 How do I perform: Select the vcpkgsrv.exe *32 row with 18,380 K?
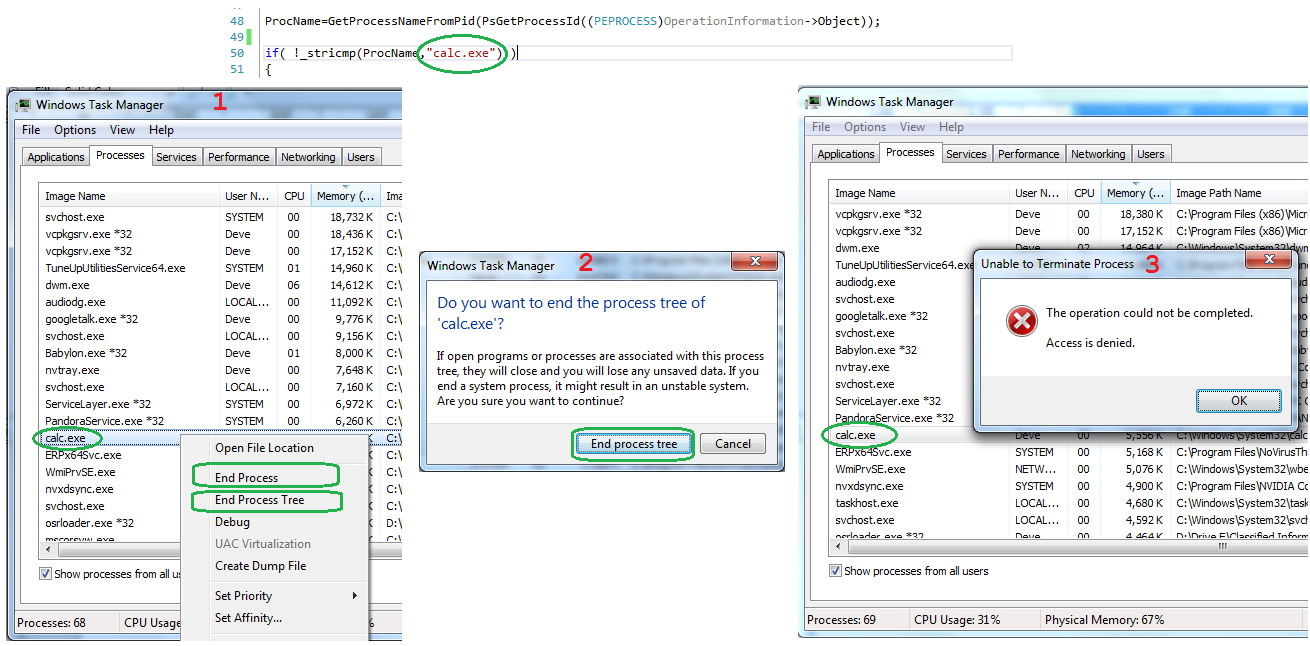click(1069, 214)
